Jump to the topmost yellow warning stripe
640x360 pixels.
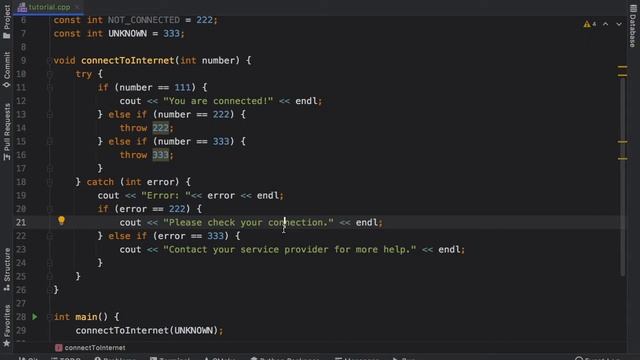622,66
